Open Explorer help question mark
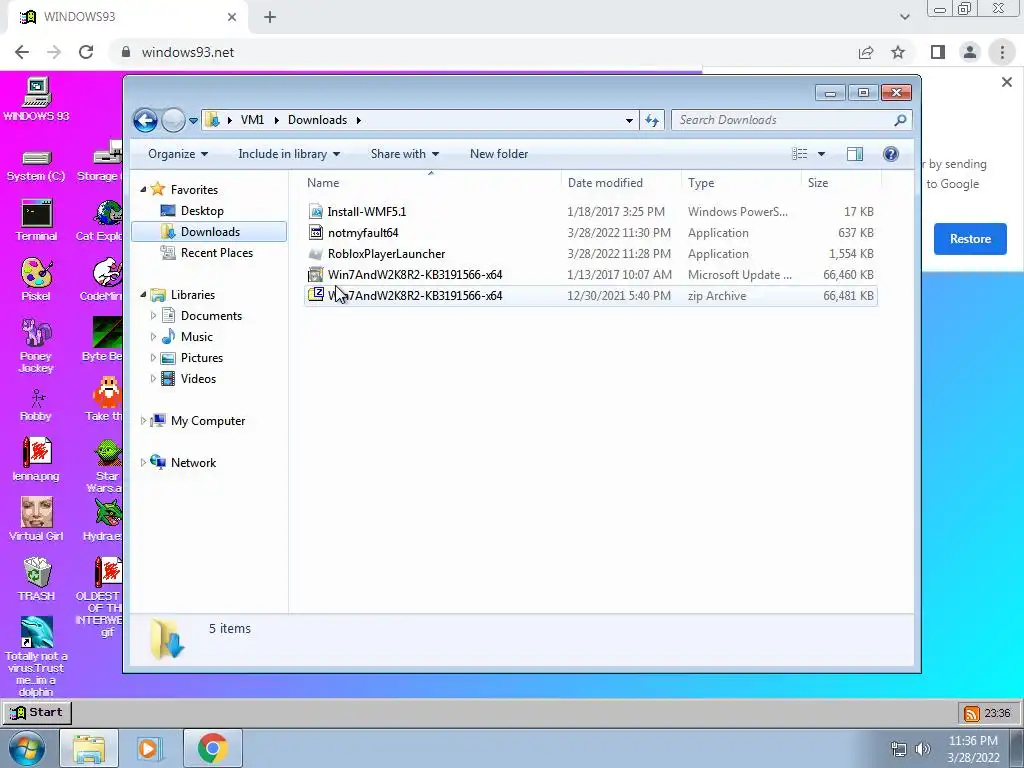The height and width of the screenshot is (768, 1024). click(x=891, y=154)
